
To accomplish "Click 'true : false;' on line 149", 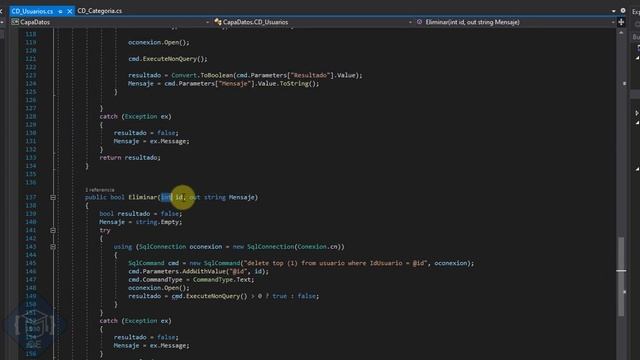I will point(296,296).
